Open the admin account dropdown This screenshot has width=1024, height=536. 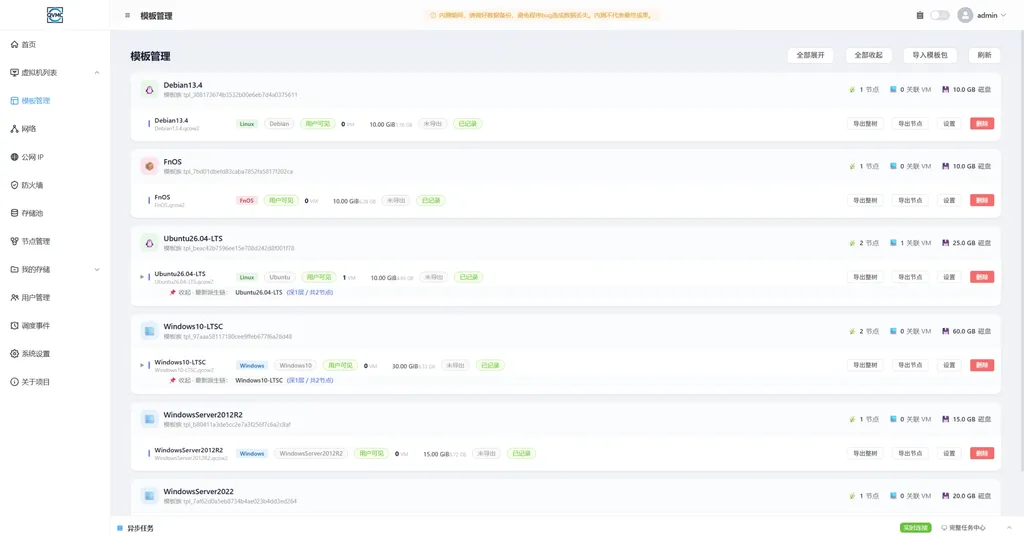tap(991, 15)
